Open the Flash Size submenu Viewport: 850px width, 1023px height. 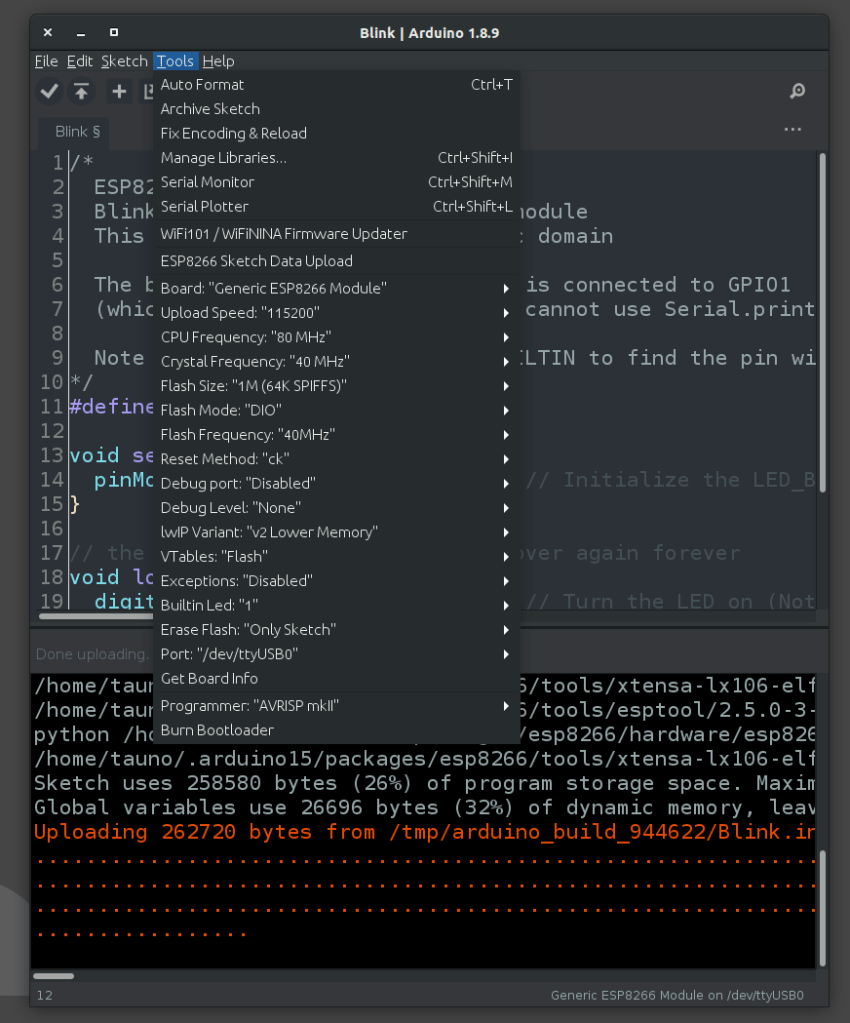[x=335, y=385]
